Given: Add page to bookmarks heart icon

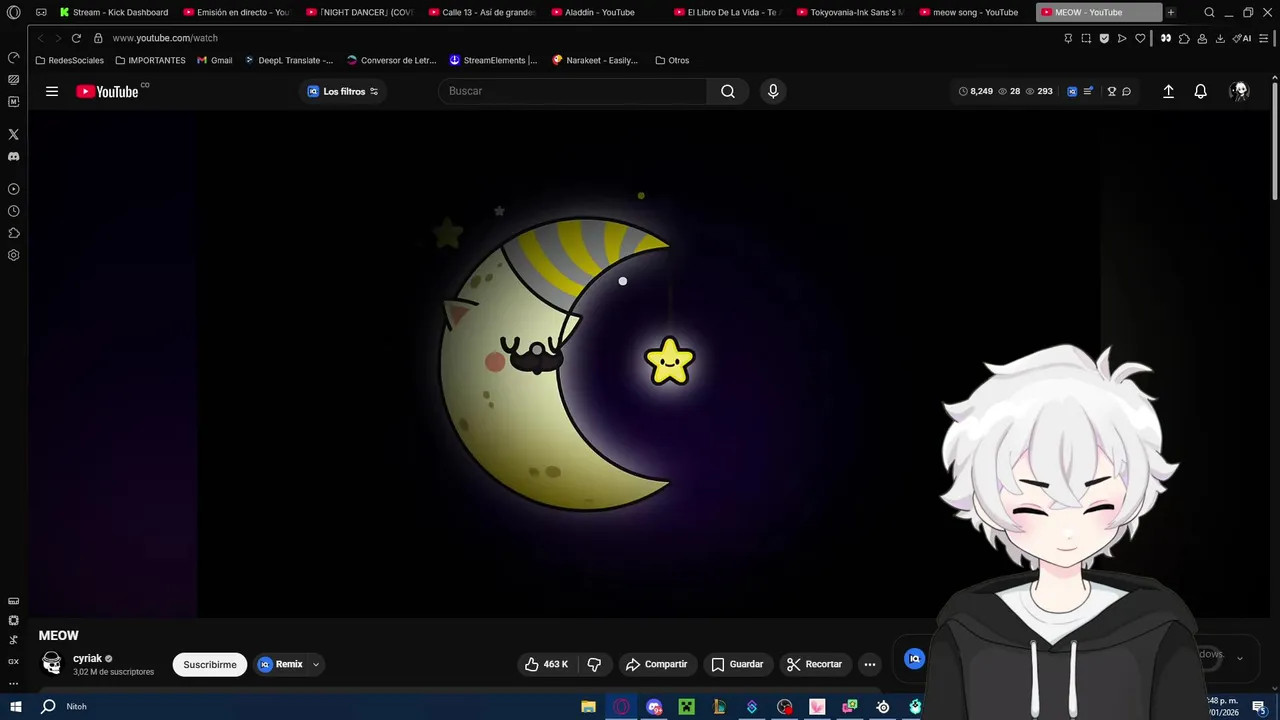Looking at the screenshot, I should [1140, 38].
